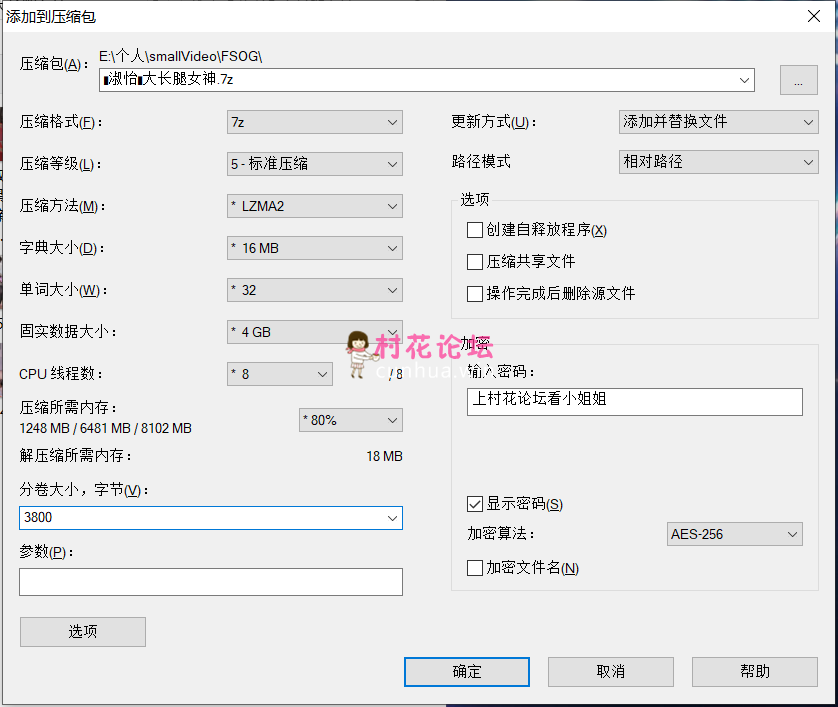This screenshot has height=707, width=838.
Task: Click the browse button next to archive path
Action: point(798,81)
